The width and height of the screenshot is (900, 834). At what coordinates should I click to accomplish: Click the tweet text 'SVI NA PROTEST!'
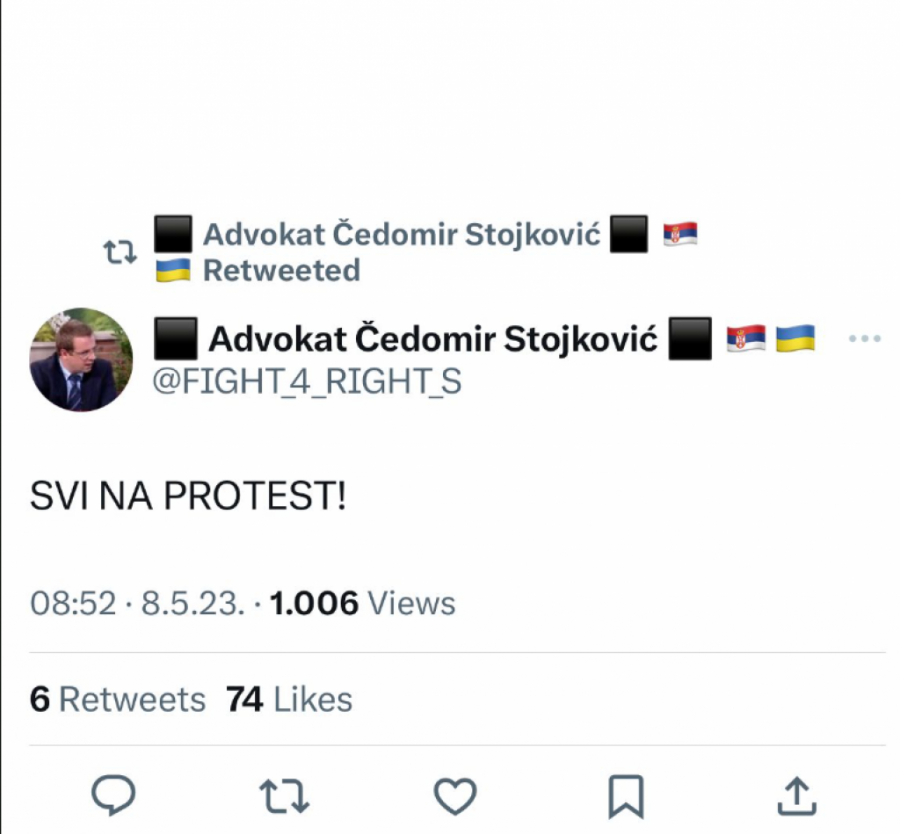pos(188,495)
